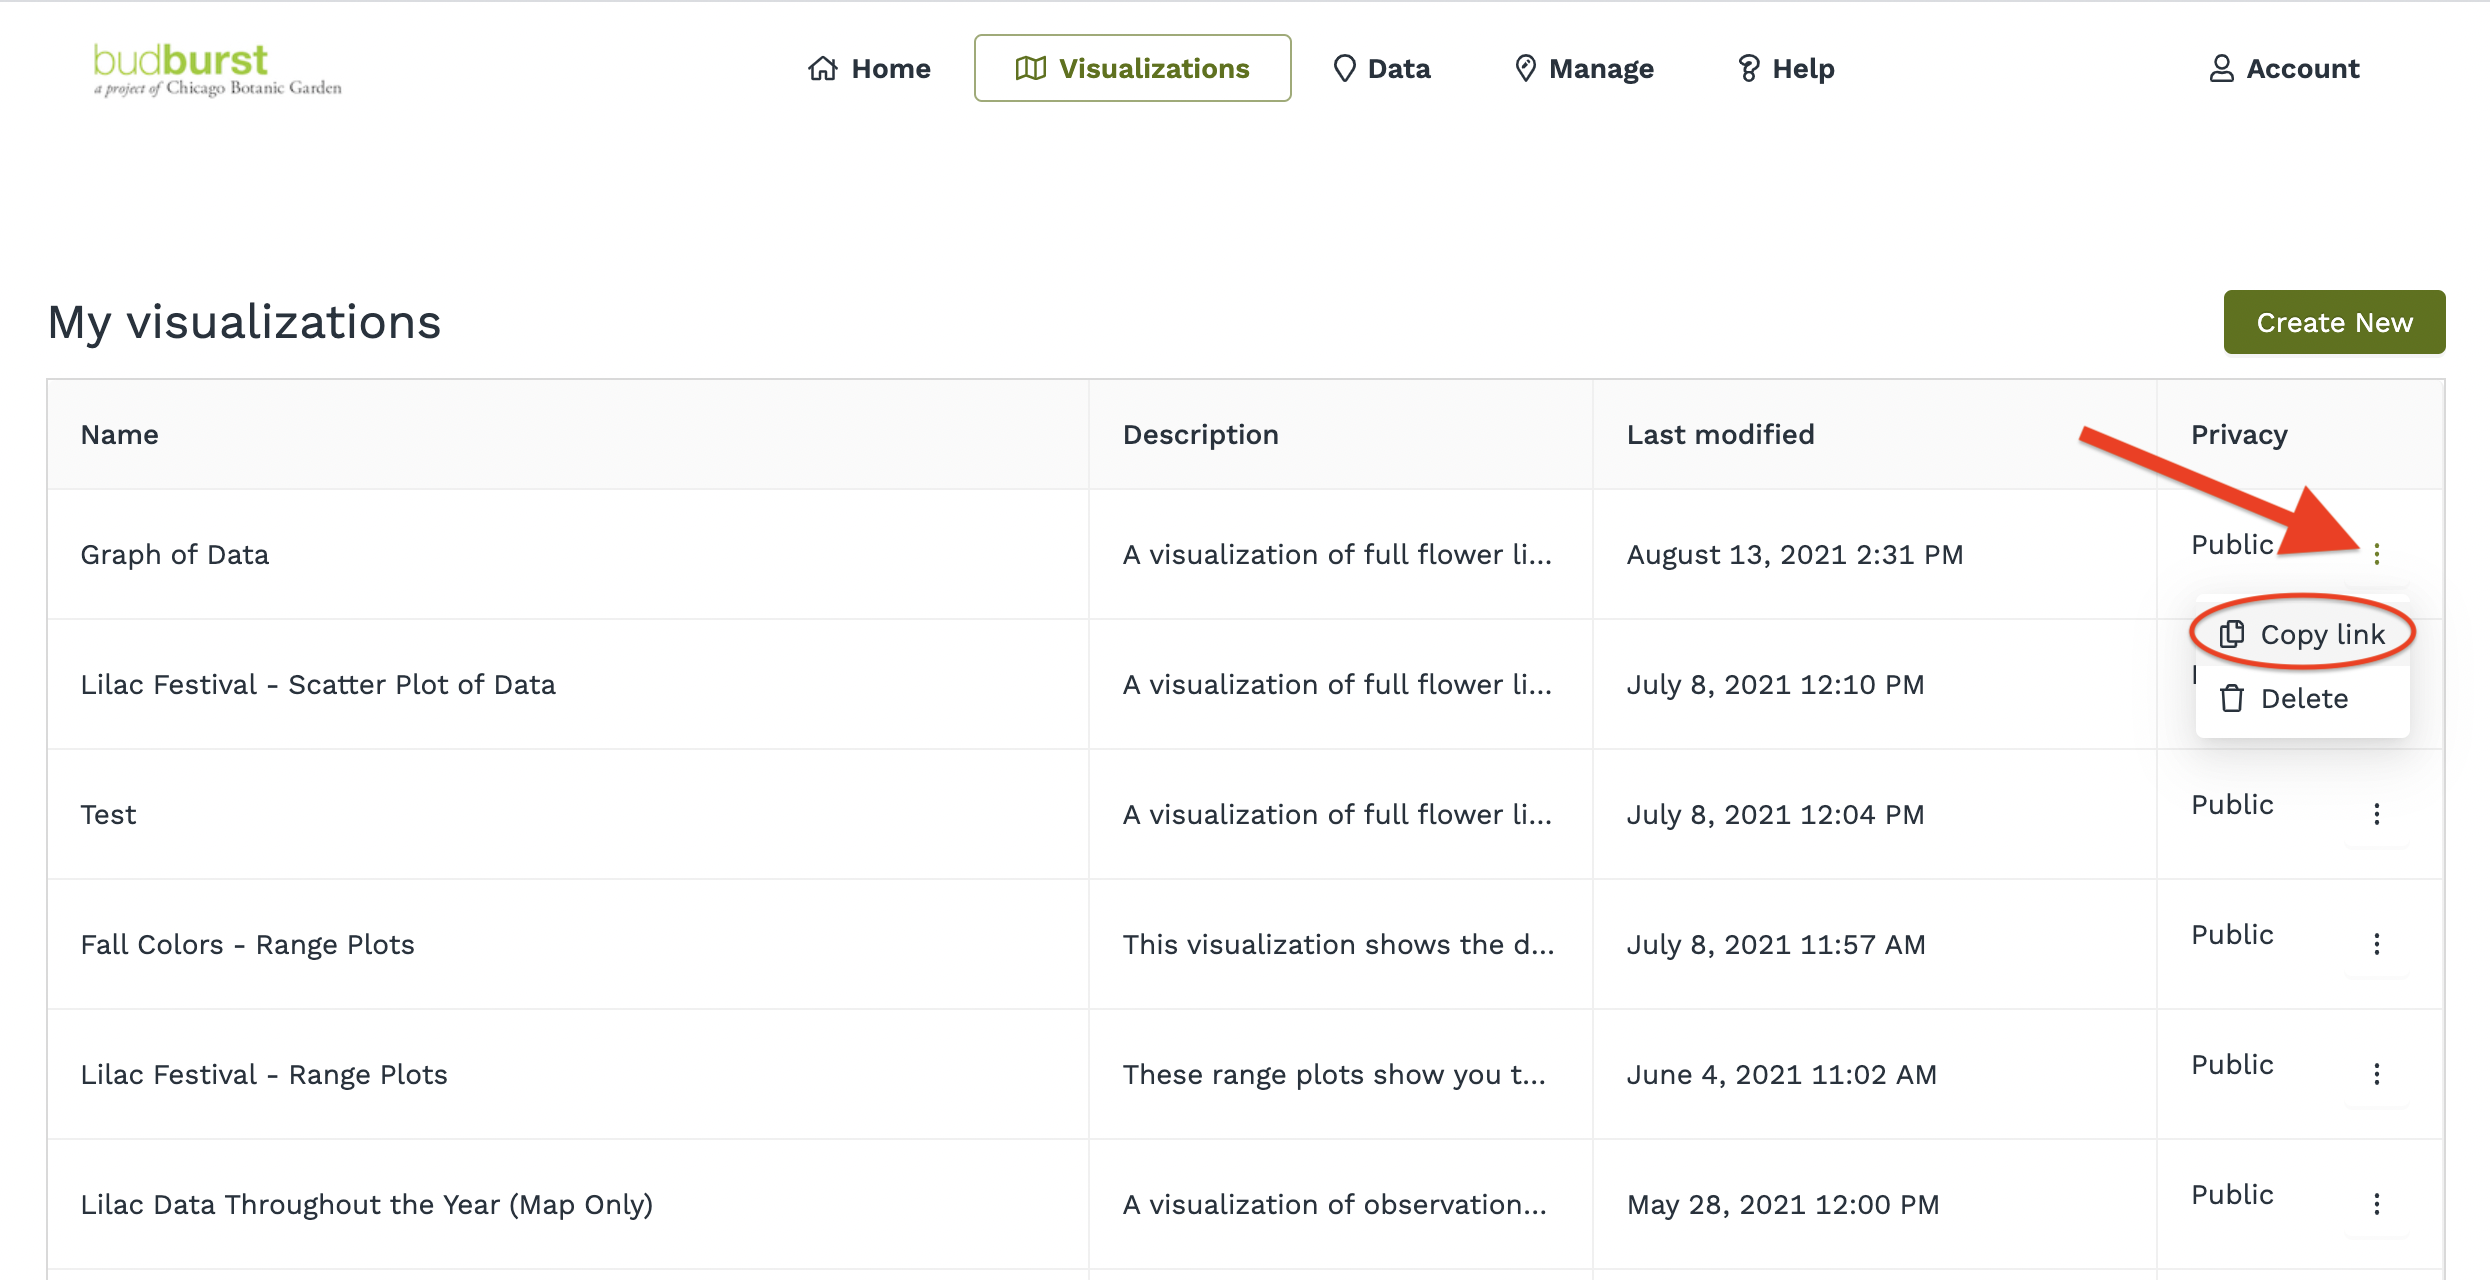The height and width of the screenshot is (1280, 2490).
Task: Open options menu for Fall Colors row
Action: coord(2376,944)
